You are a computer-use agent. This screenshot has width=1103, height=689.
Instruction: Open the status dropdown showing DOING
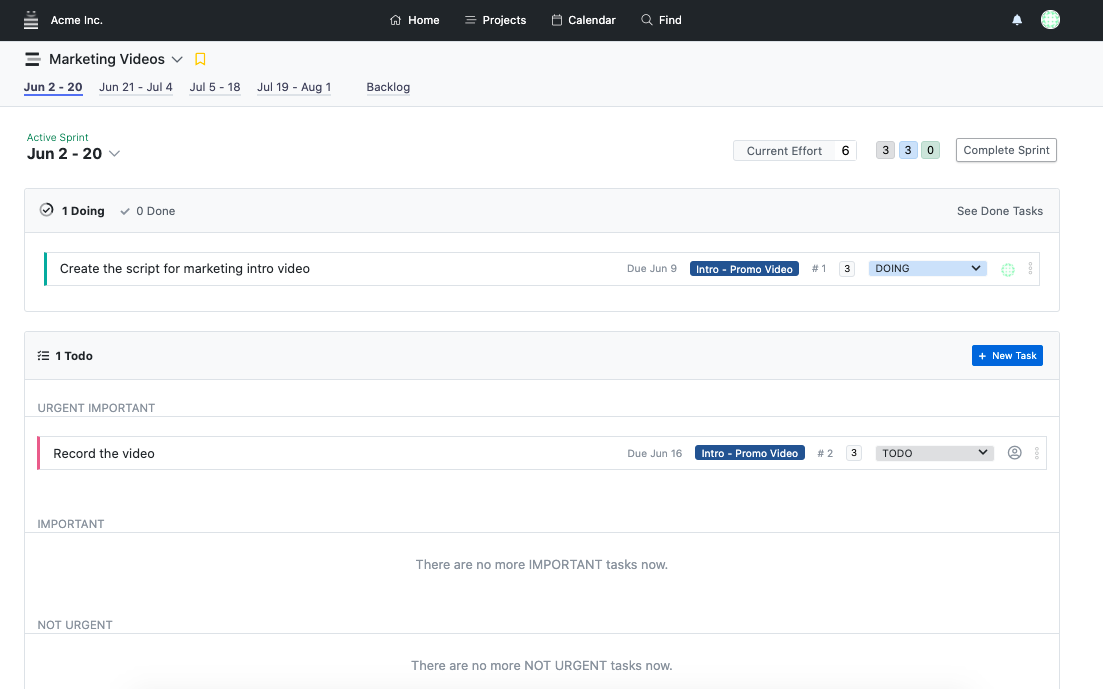[927, 268]
